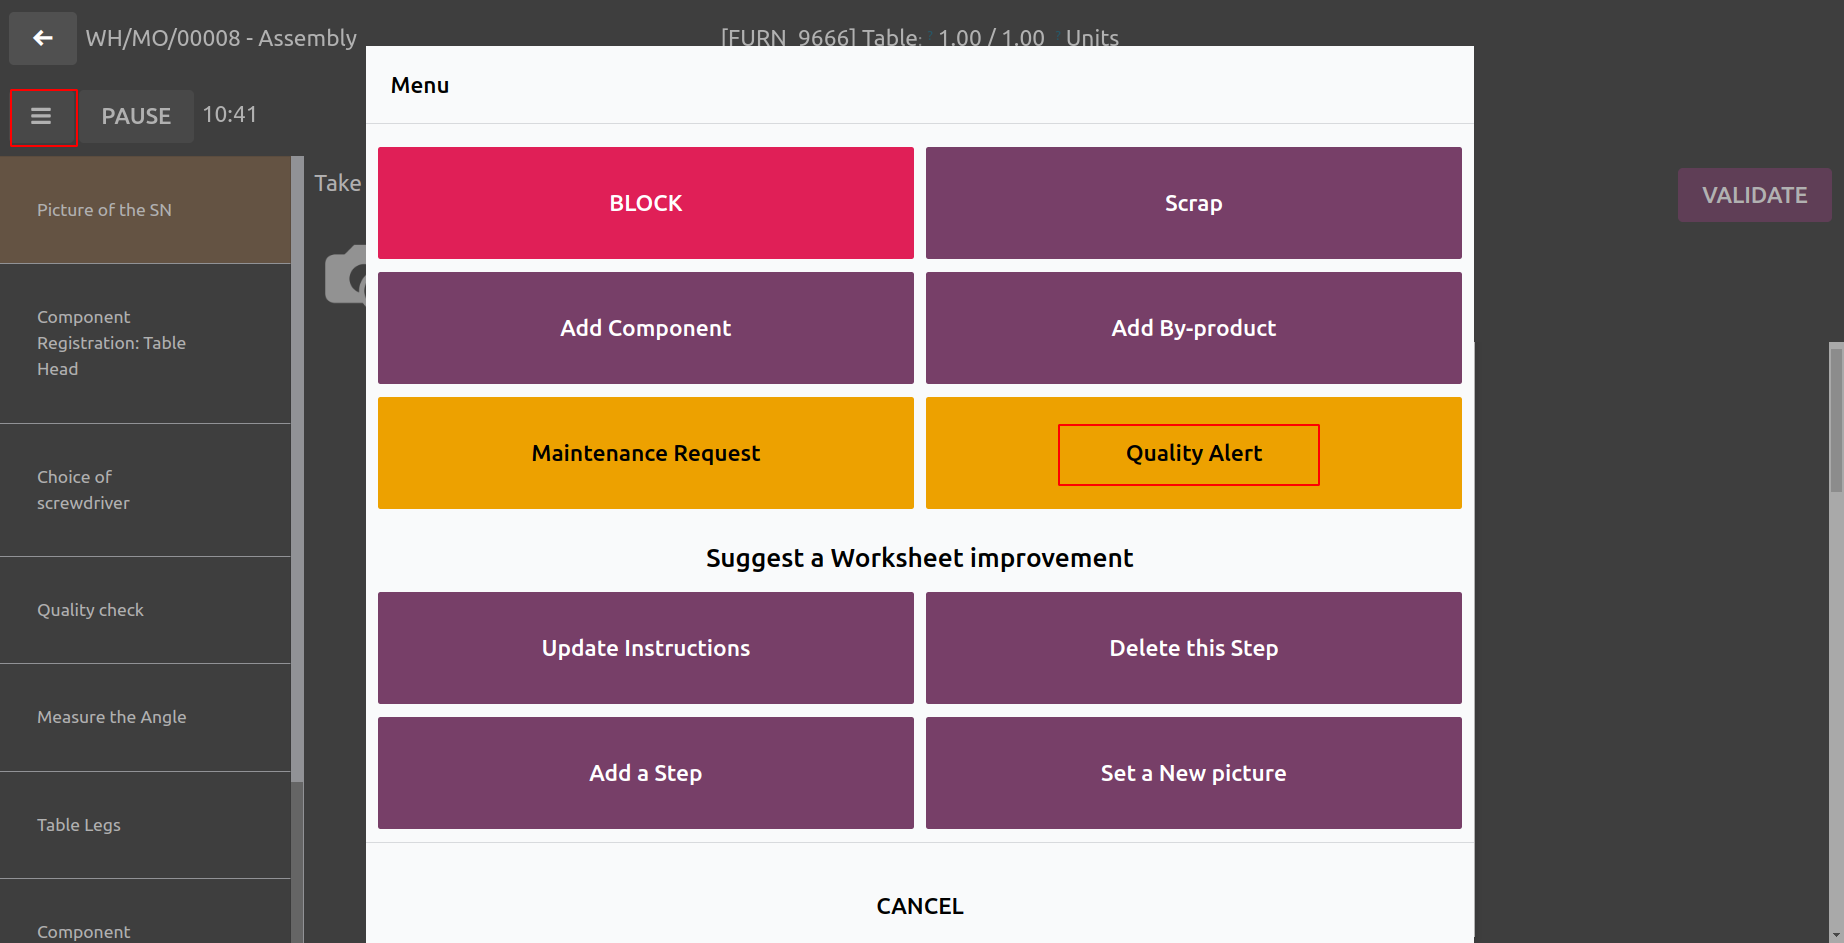The image size is (1844, 943).
Task: Click Add a Step
Action: coord(646,773)
